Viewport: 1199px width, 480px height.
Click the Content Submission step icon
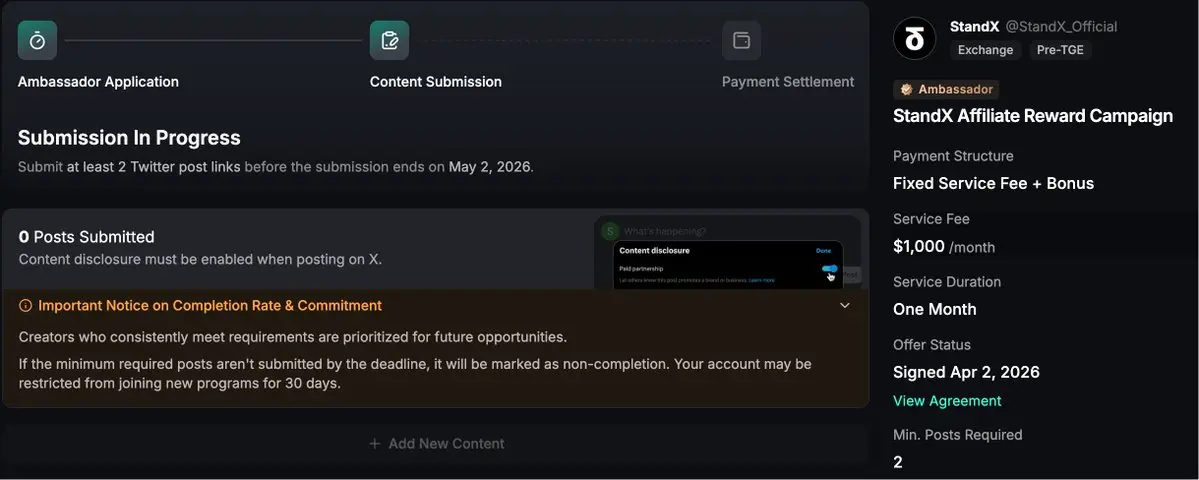389,41
